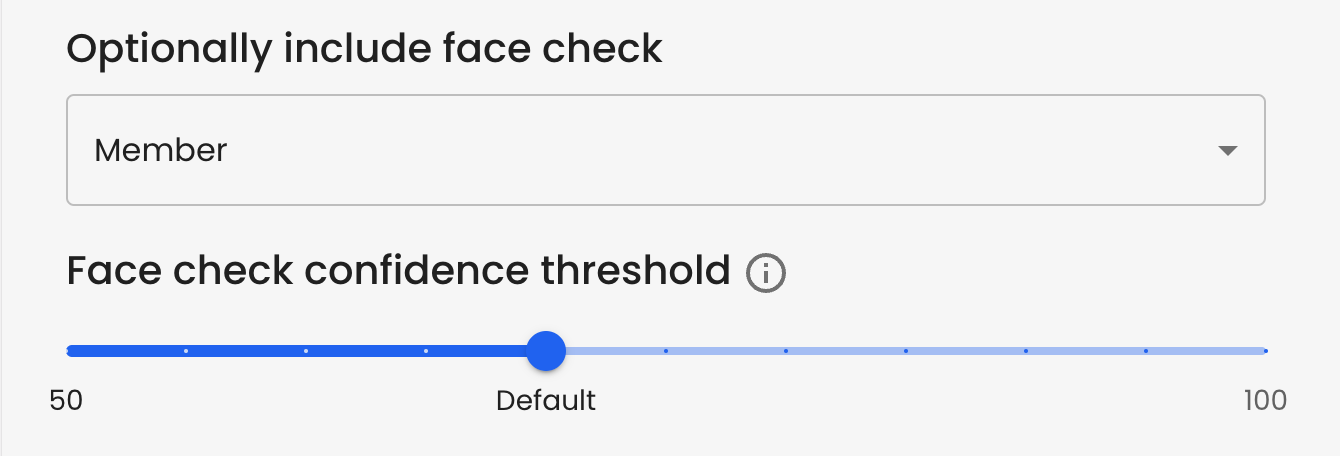Click 'Face check confidence threshold' label

point(398,270)
